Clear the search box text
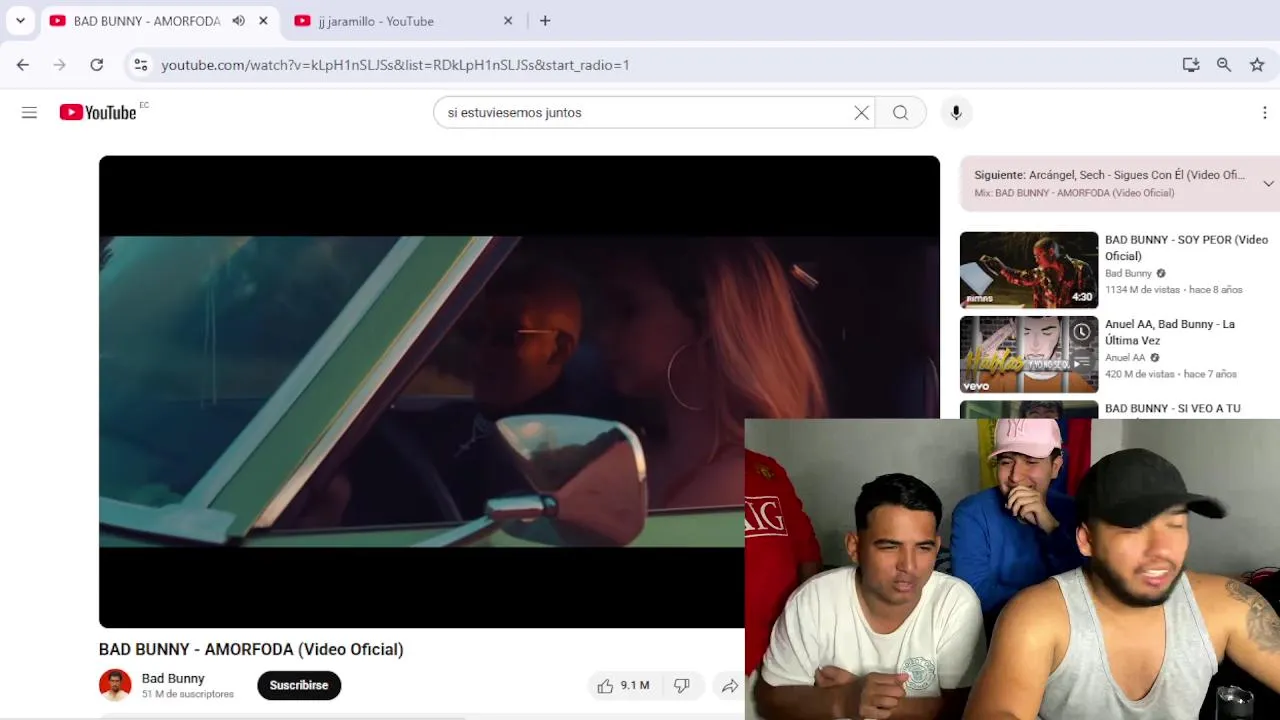Viewport: 1280px width, 720px height. [861, 113]
